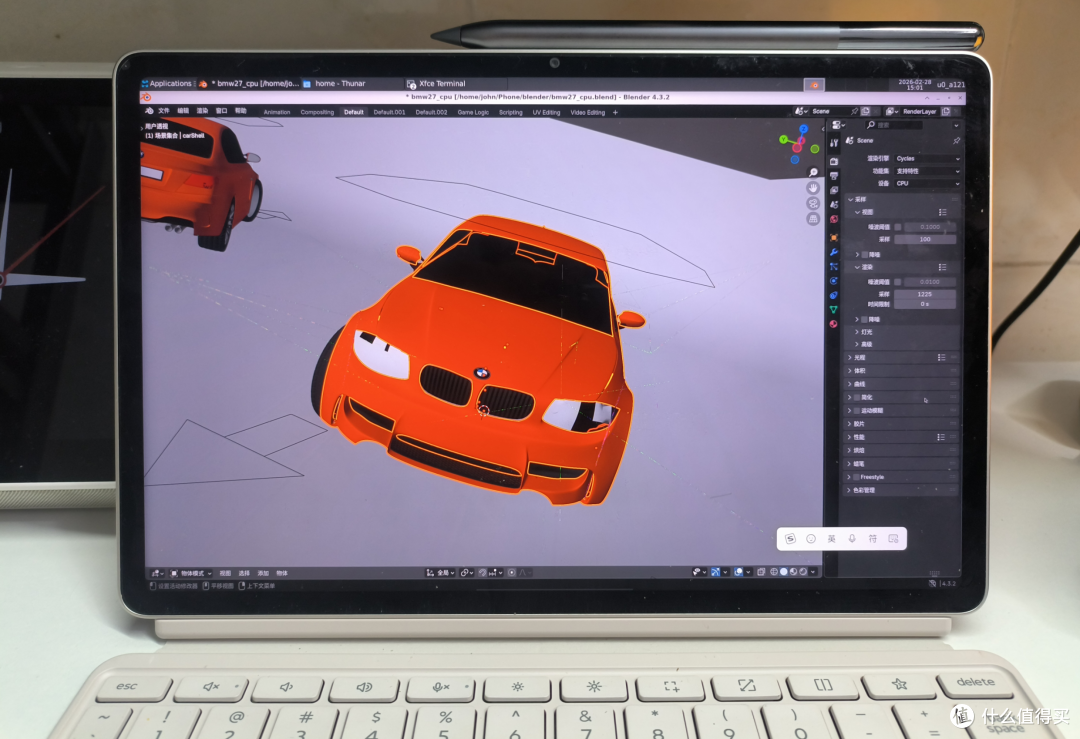
Task: Enable render 噪波阈值 checkbox beside 0.0100
Action: [x=897, y=282]
